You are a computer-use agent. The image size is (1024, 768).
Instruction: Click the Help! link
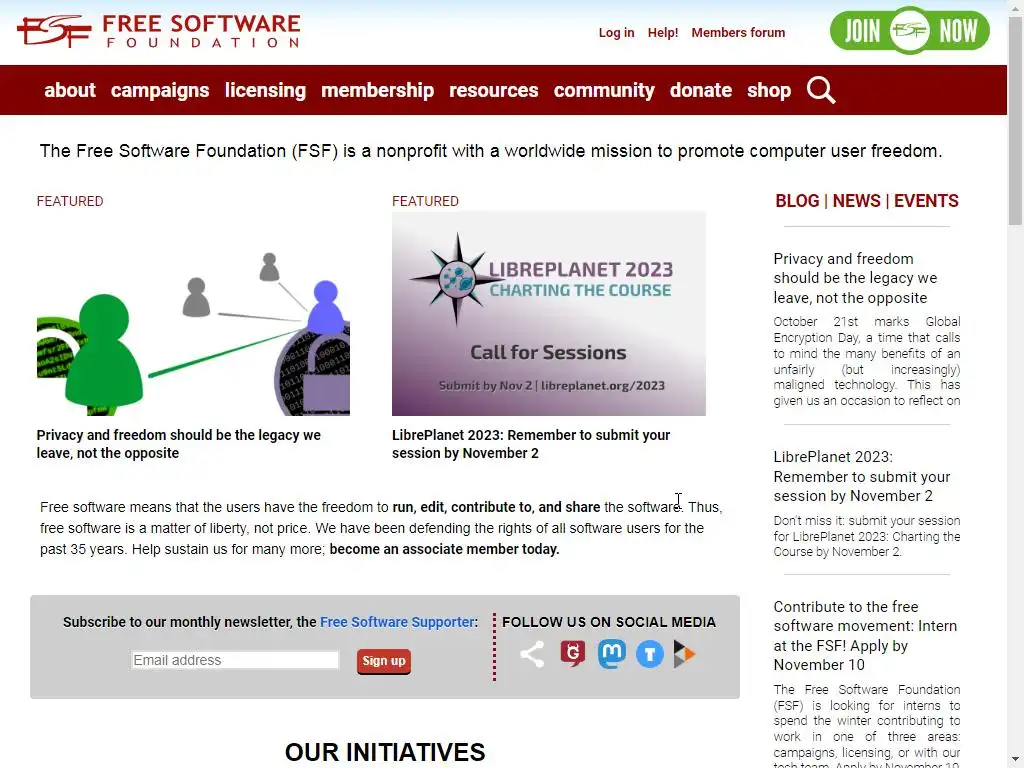tap(663, 33)
